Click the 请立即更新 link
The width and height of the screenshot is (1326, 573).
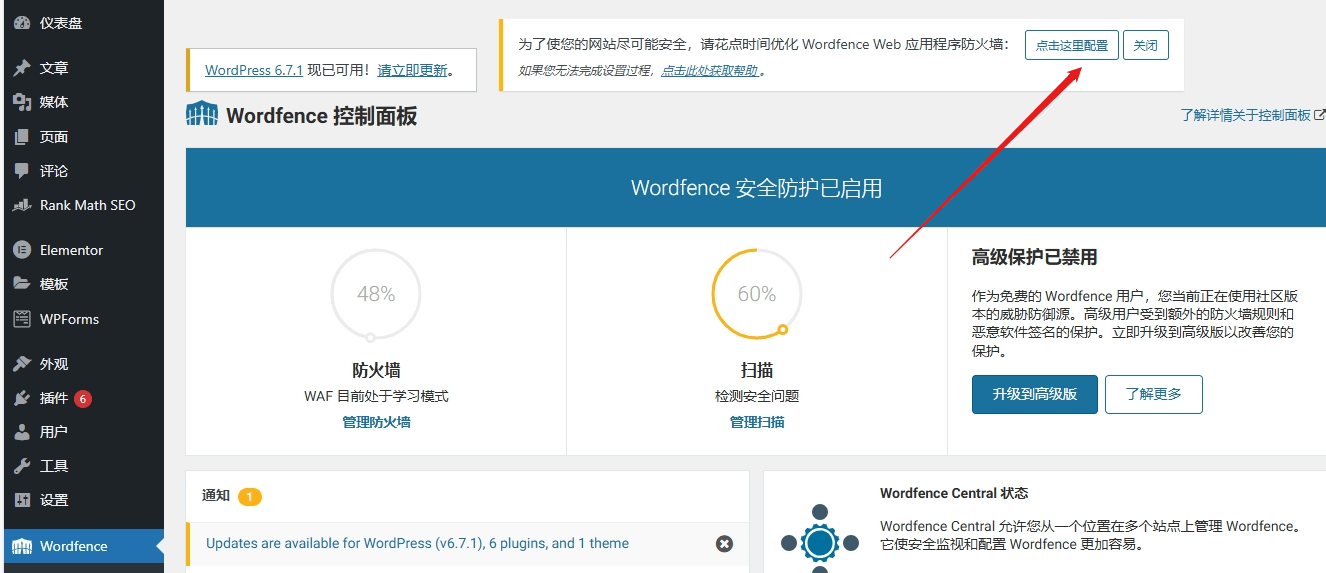point(412,70)
